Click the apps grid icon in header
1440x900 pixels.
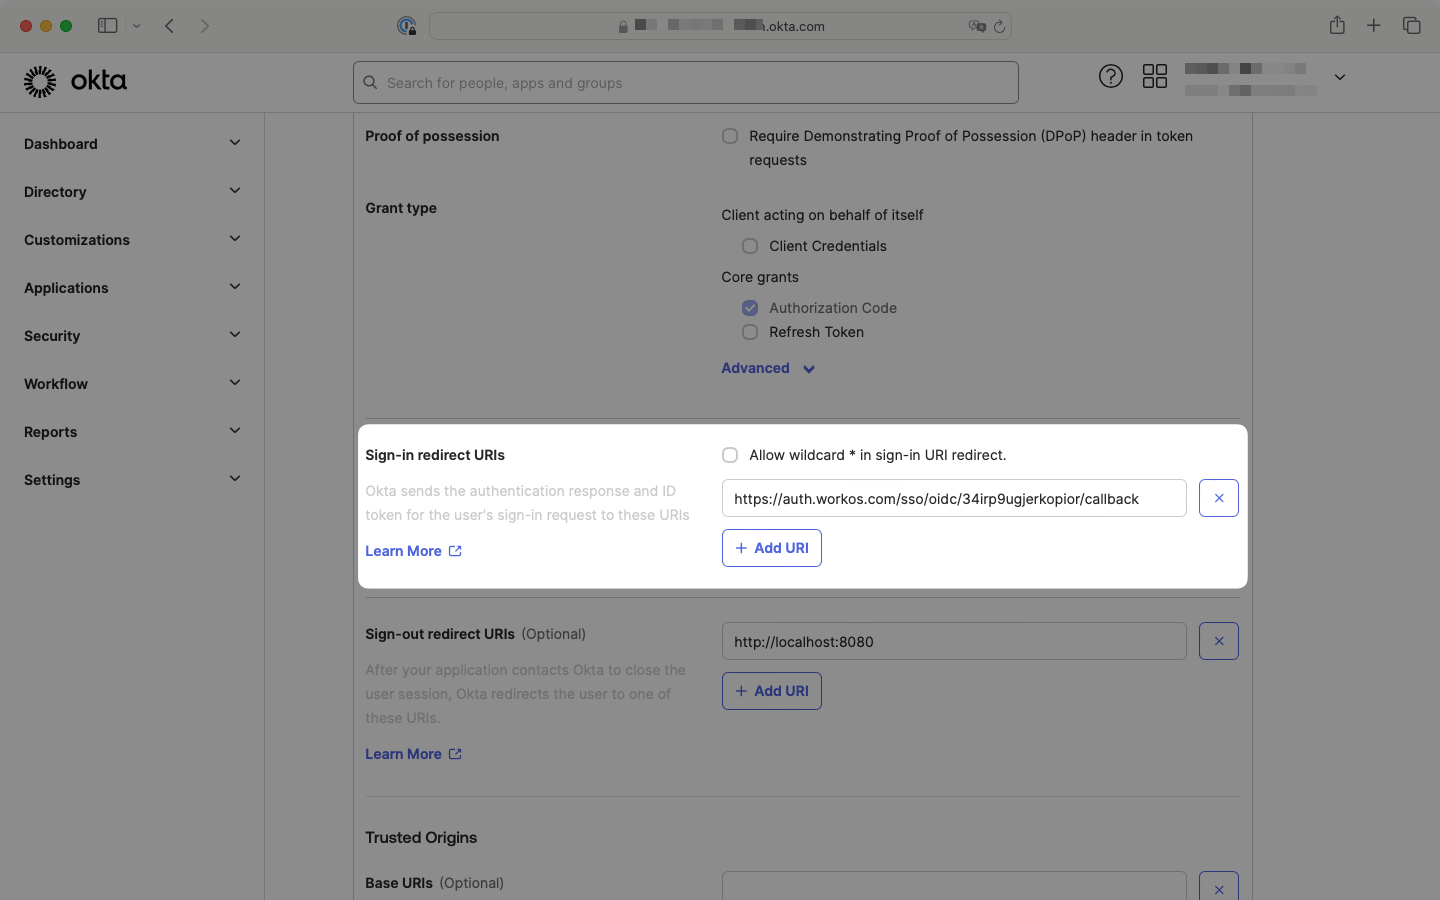point(1155,75)
